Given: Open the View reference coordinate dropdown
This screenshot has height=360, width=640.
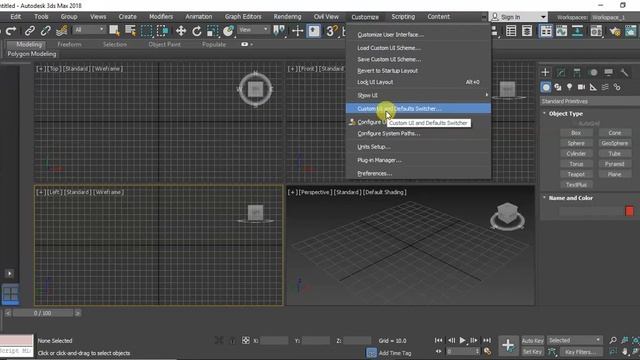Looking at the screenshot, I should 253,30.
